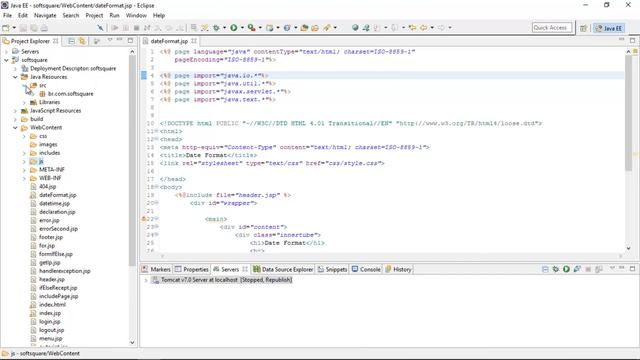640x360 pixels.
Task: Click the Publish to server icon in Servers view
Action: tap(599, 269)
